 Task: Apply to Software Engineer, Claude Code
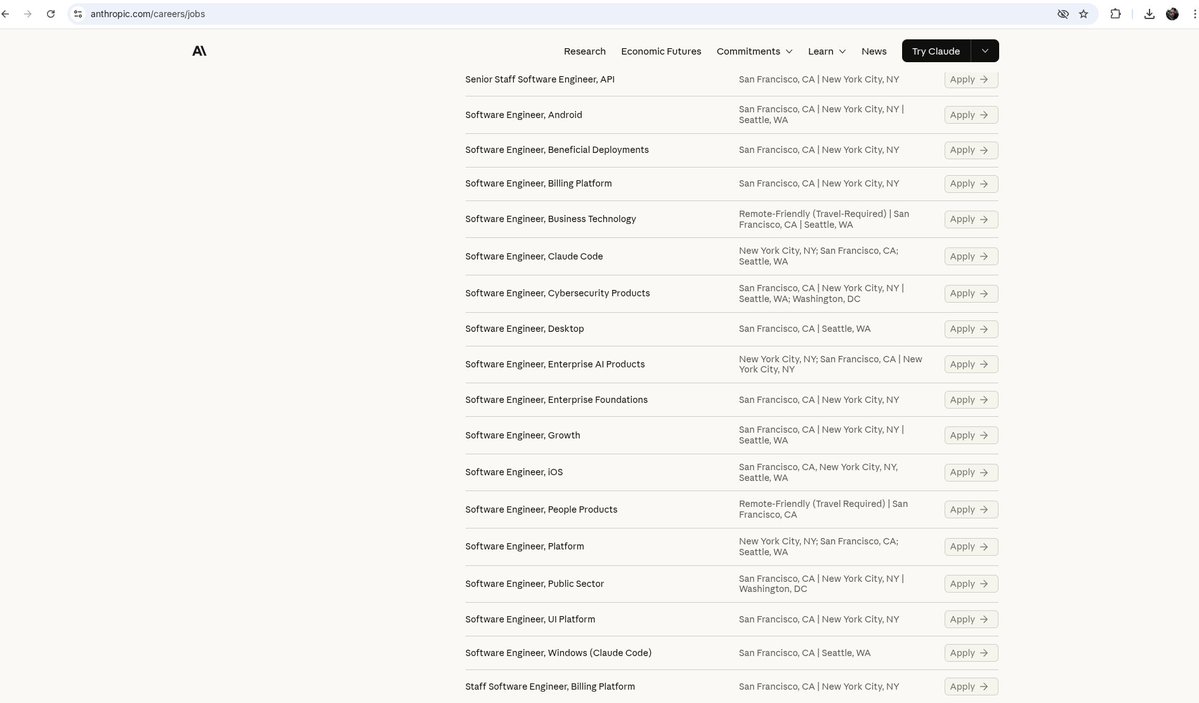pos(970,256)
